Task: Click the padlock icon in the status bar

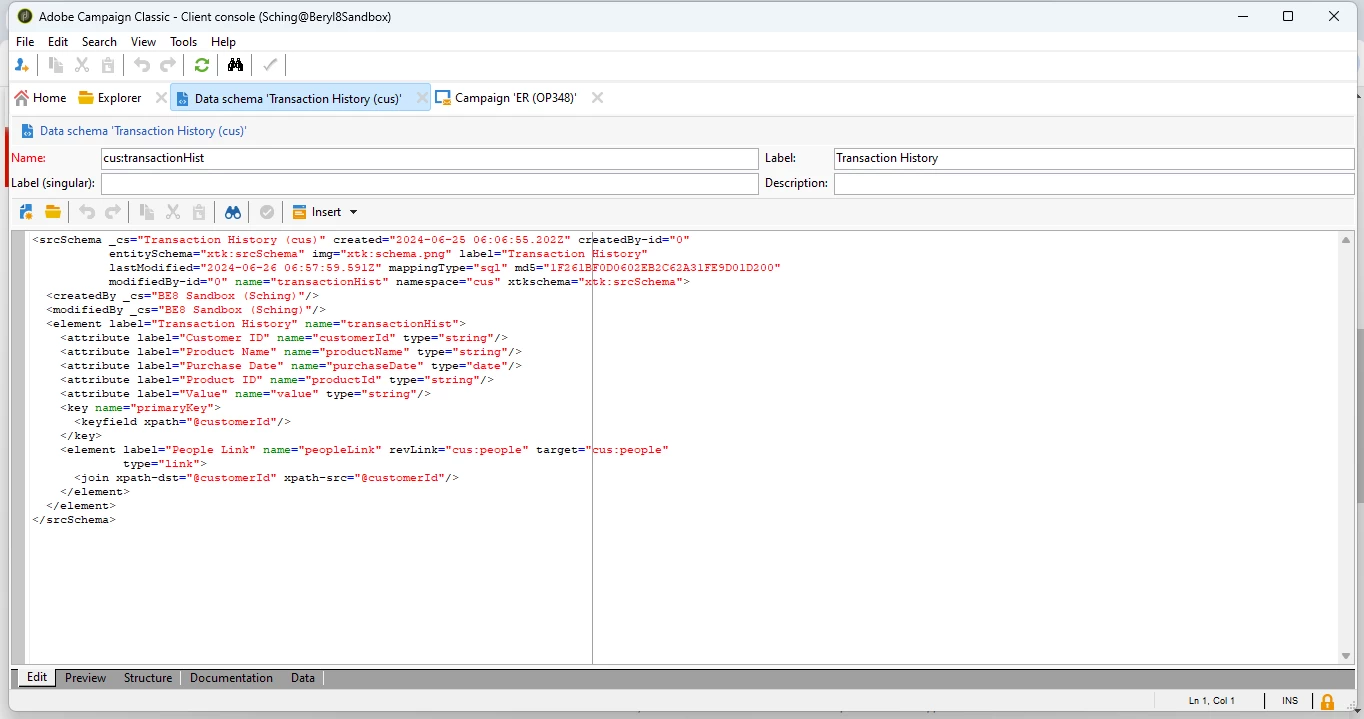Action: pyautogui.click(x=1328, y=702)
